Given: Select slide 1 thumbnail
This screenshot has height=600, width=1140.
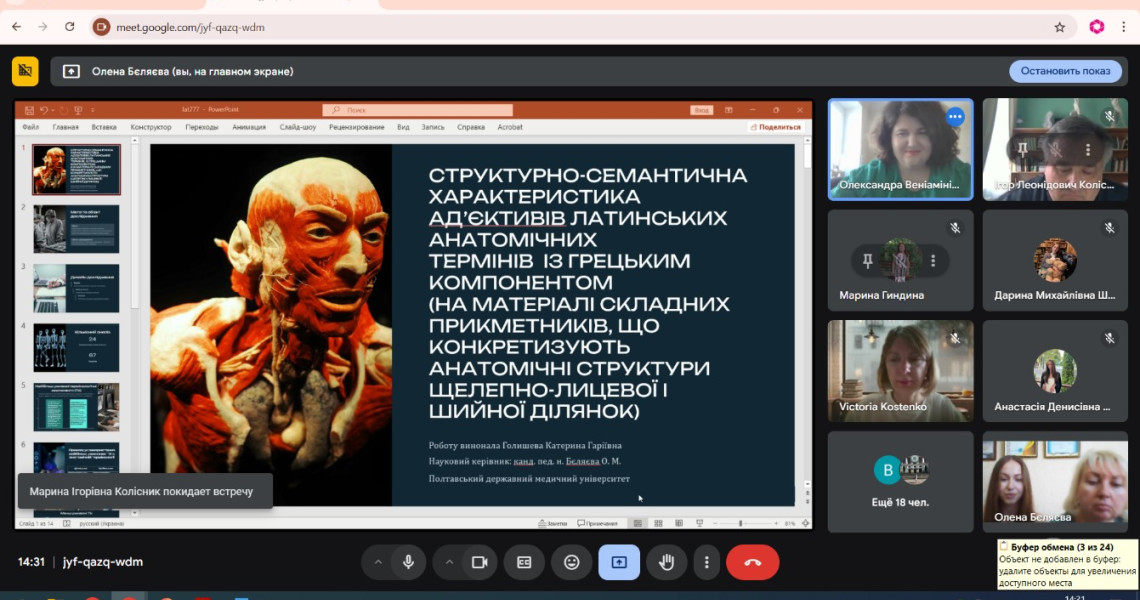Looking at the screenshot, I should [76, 169].
